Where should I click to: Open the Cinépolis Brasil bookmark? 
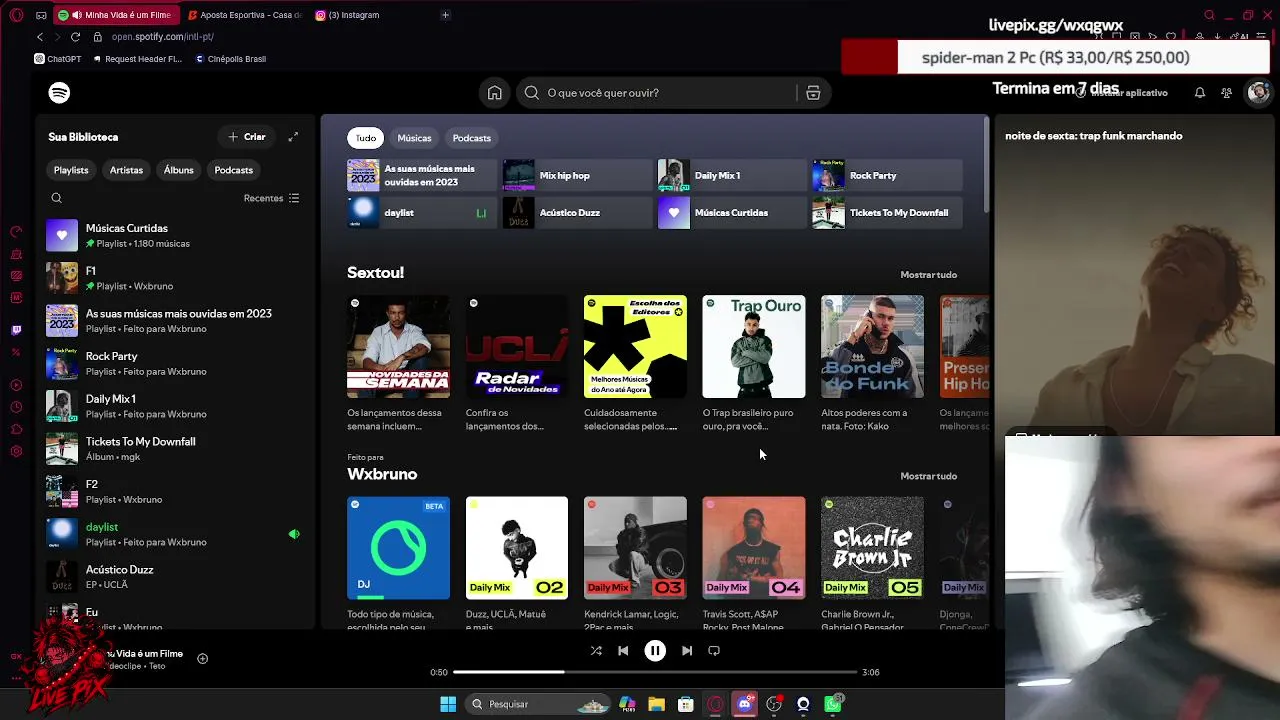click(x=229, y=59)
